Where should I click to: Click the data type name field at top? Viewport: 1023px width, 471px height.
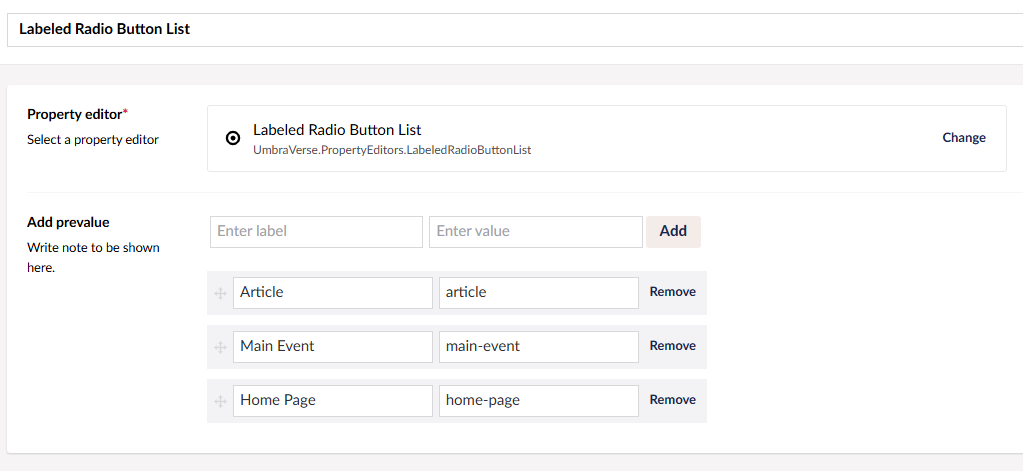515,30
